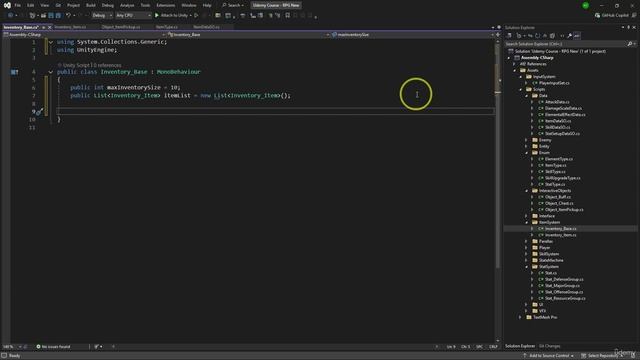Screen dimensions: 640x360
Task: Click the Solution Explorer Preview Selected Items icon
Action: (577, 36)
